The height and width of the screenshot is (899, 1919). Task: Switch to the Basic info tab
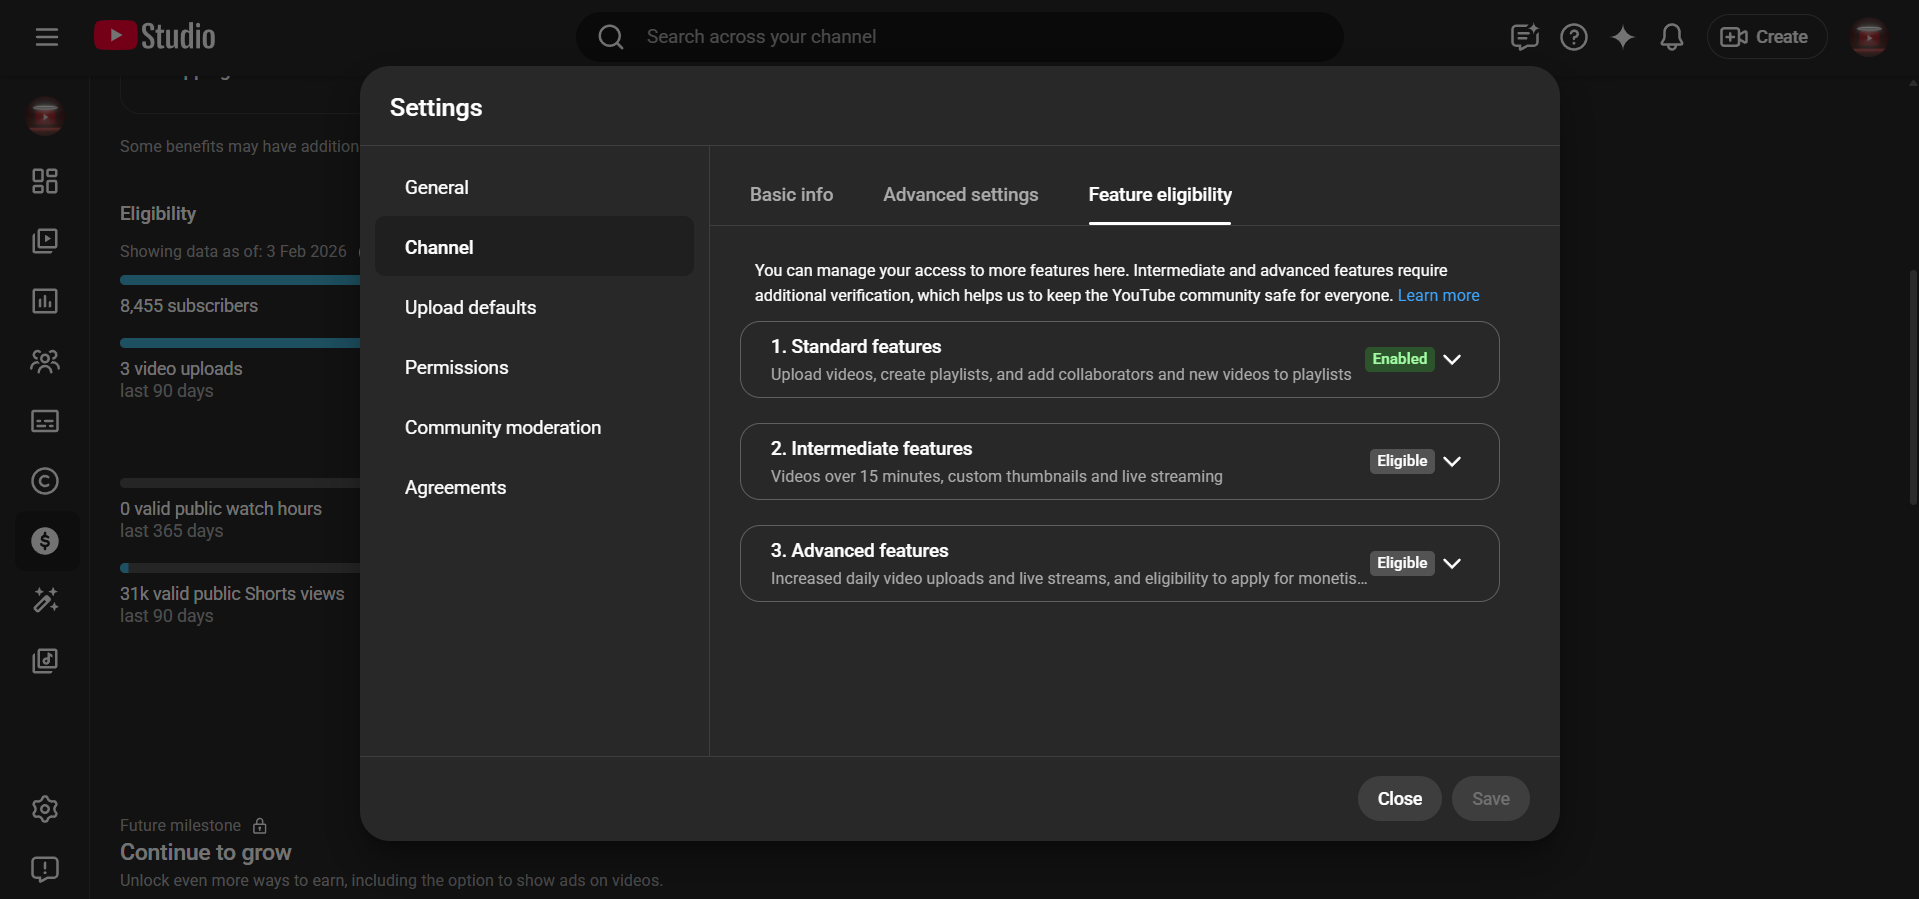[x=791, y=195]
